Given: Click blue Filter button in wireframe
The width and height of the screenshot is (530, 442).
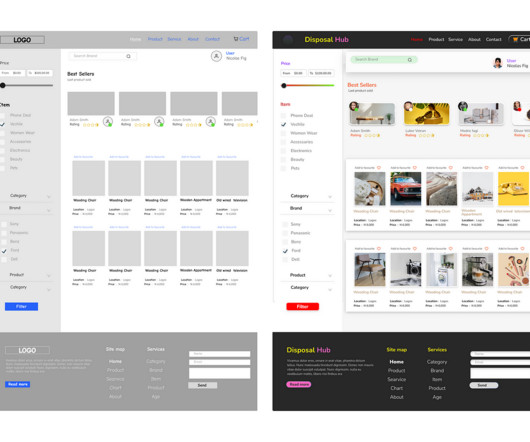Looking at the screenshot, I should click(21, 306).
